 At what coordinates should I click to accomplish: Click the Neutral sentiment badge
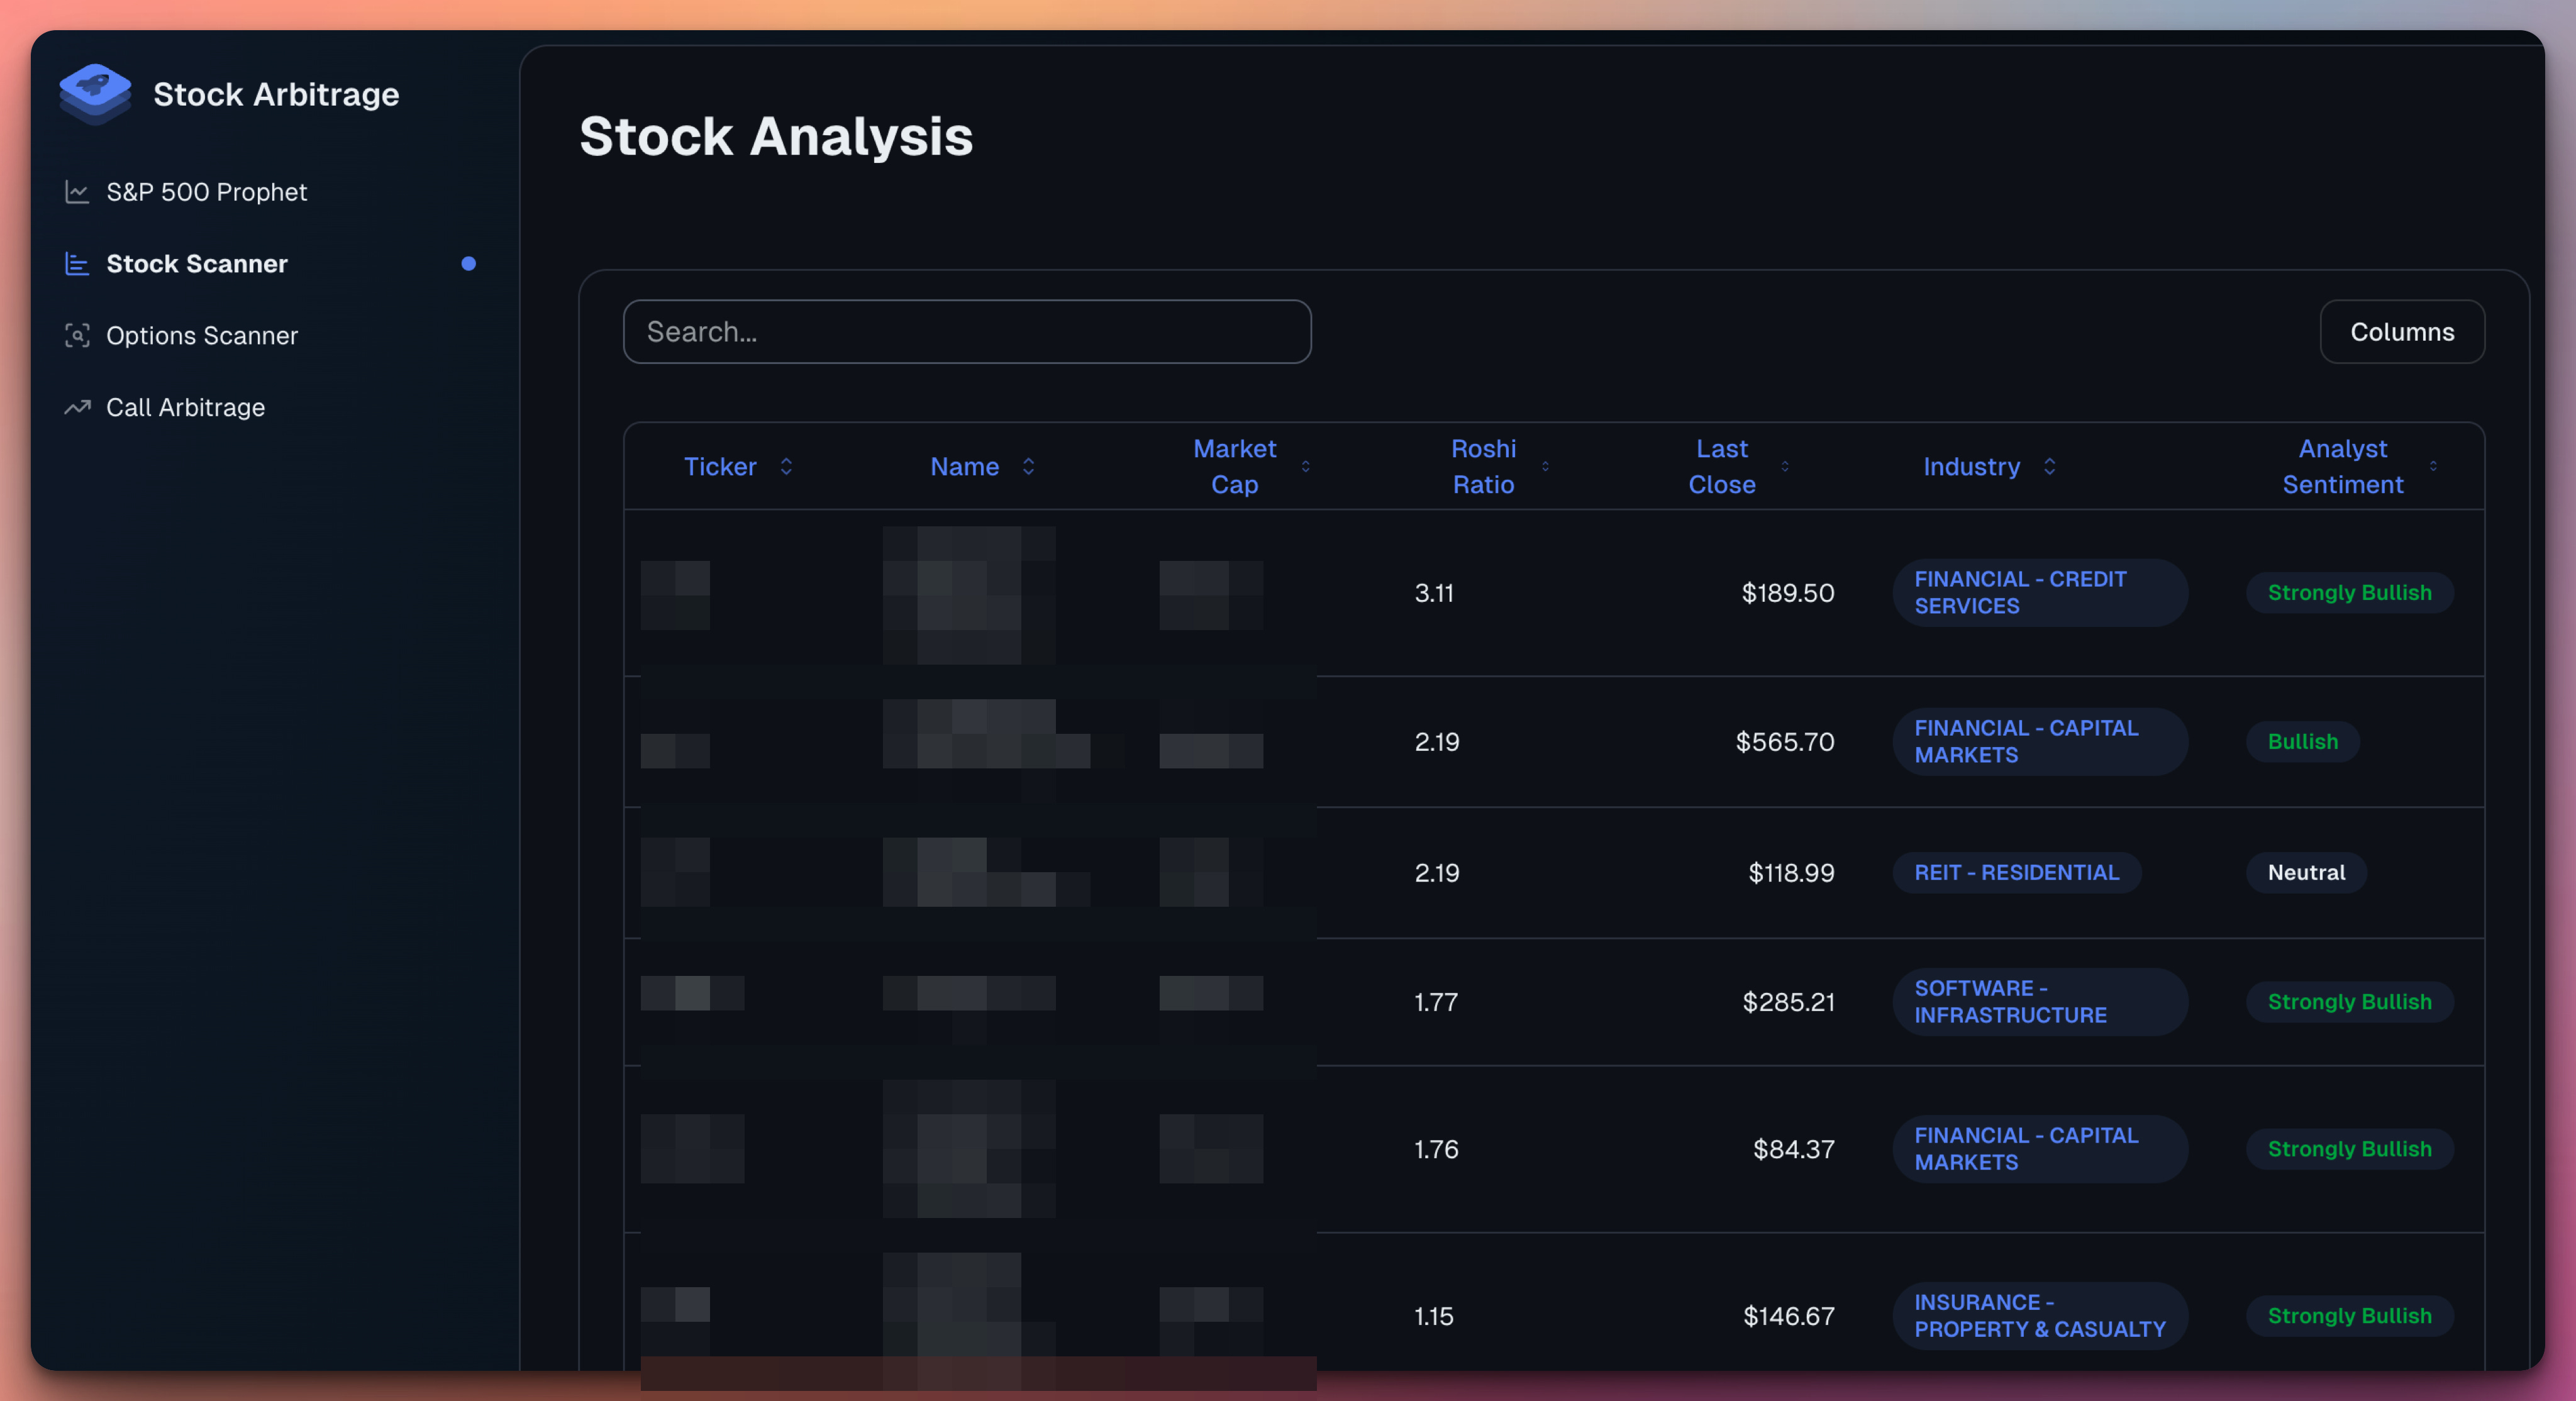click(2305, 872)
